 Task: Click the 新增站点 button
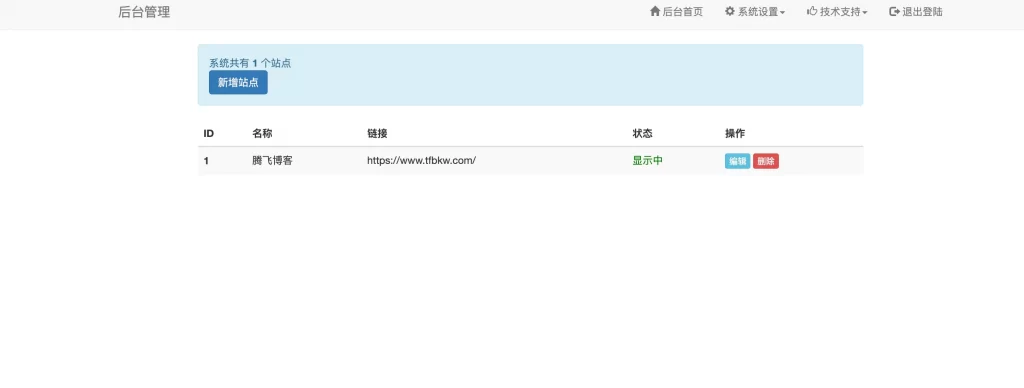(x=238, y=82)
